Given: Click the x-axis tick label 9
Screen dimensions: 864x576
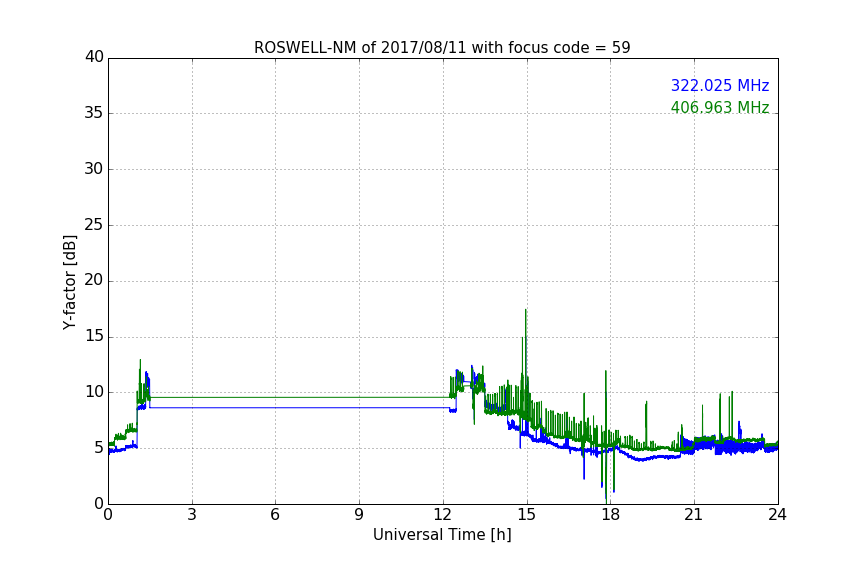Looking at the screenshot, I should click(359, 515).
